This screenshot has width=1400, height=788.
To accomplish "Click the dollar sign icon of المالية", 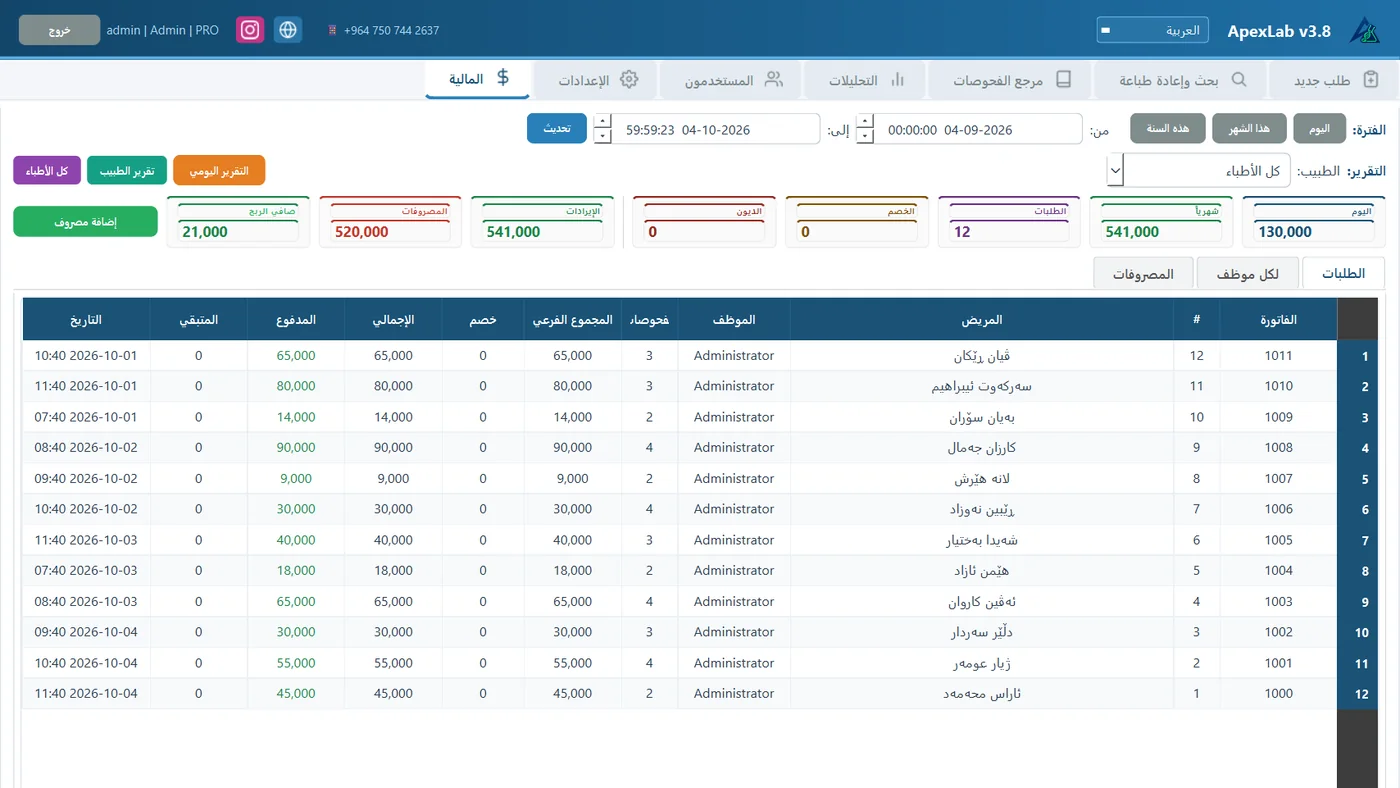I will point(503,78).
